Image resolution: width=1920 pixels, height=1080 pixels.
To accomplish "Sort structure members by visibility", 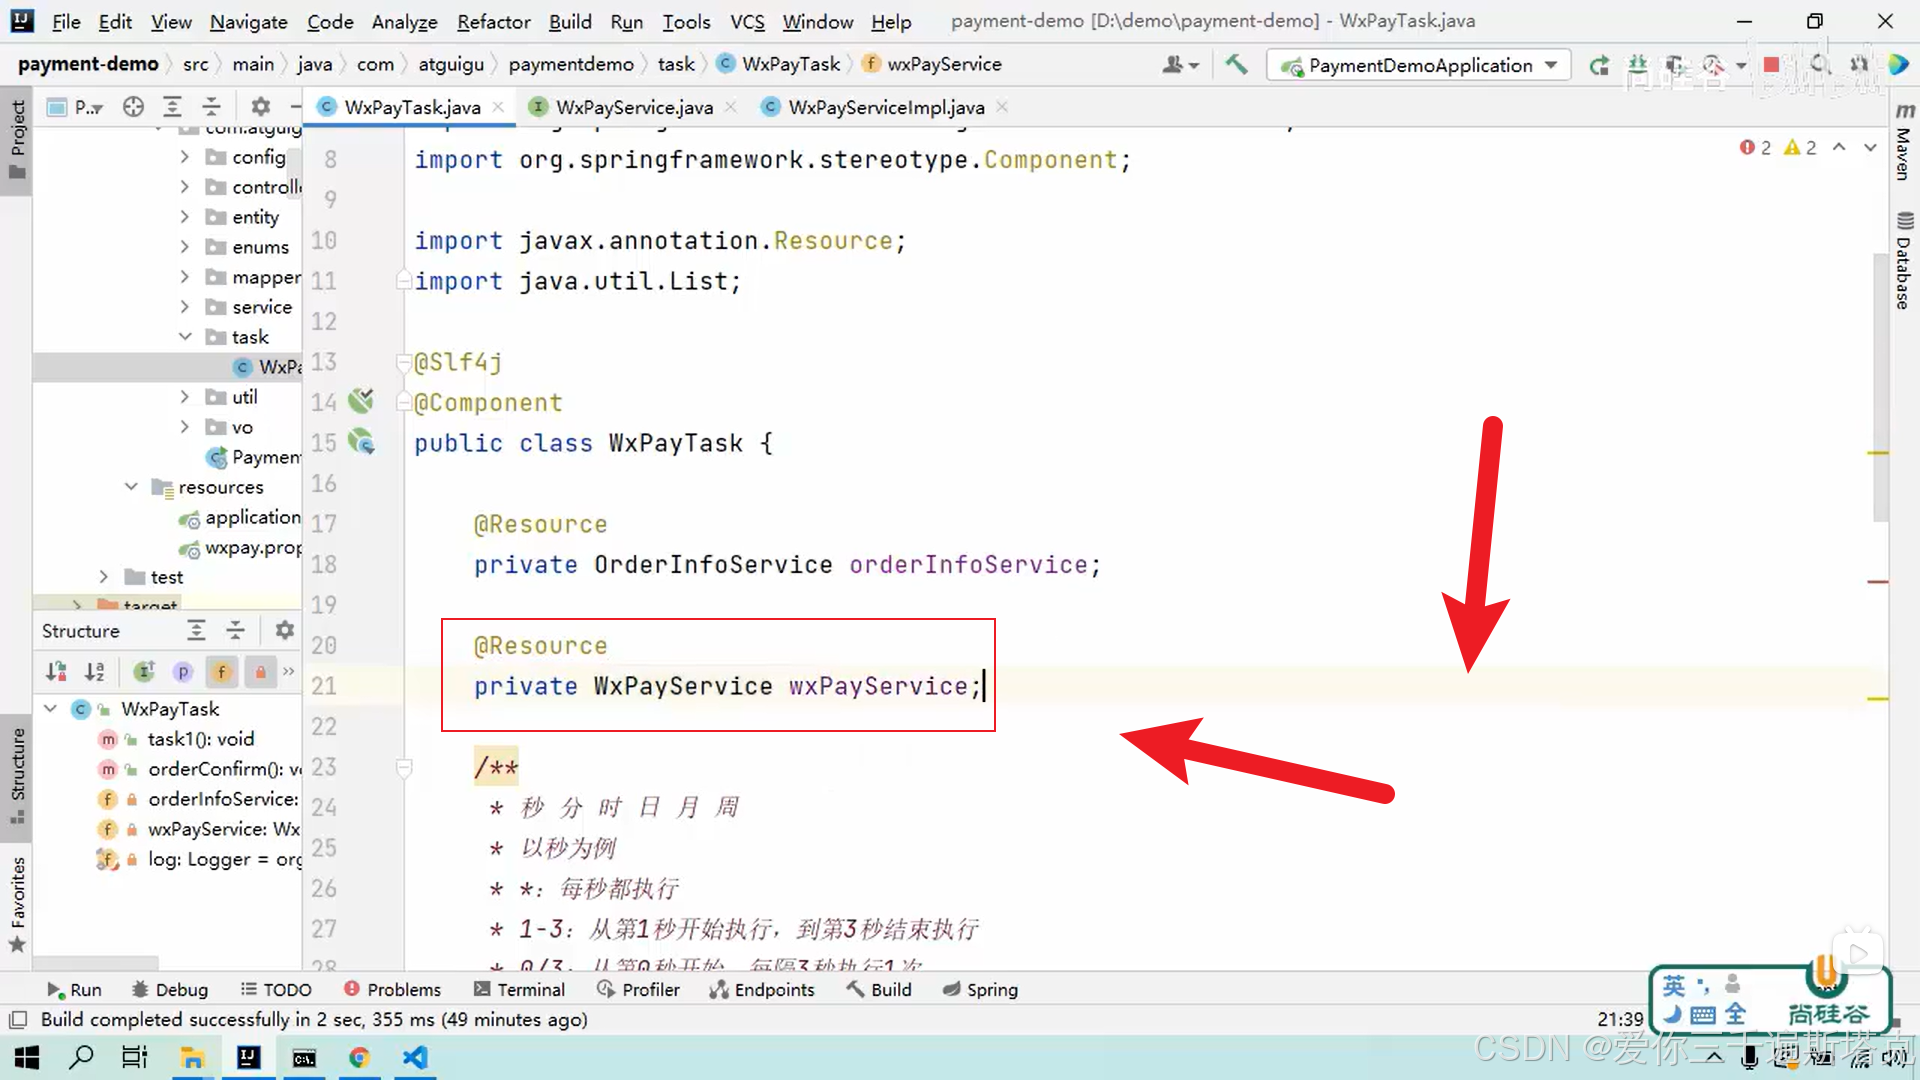I will (57, 672).
